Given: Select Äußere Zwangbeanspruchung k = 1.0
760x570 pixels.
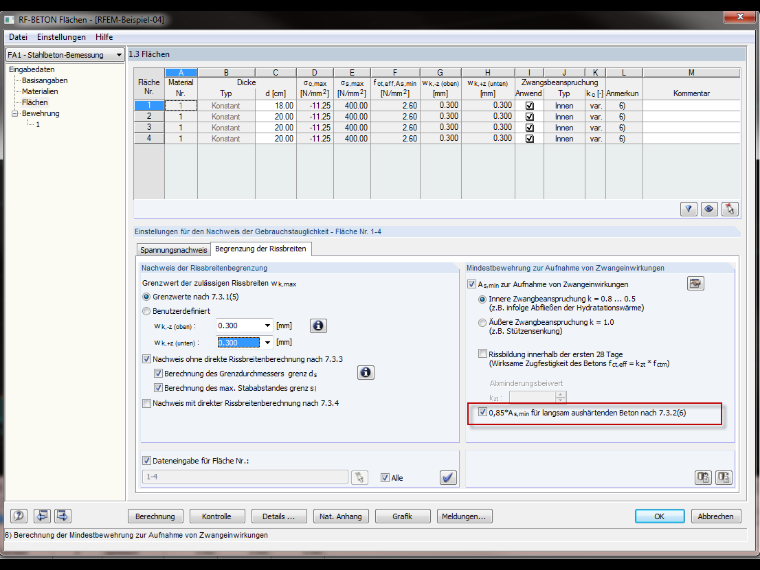Looking at the screenshot, I should tap(482, 323).
